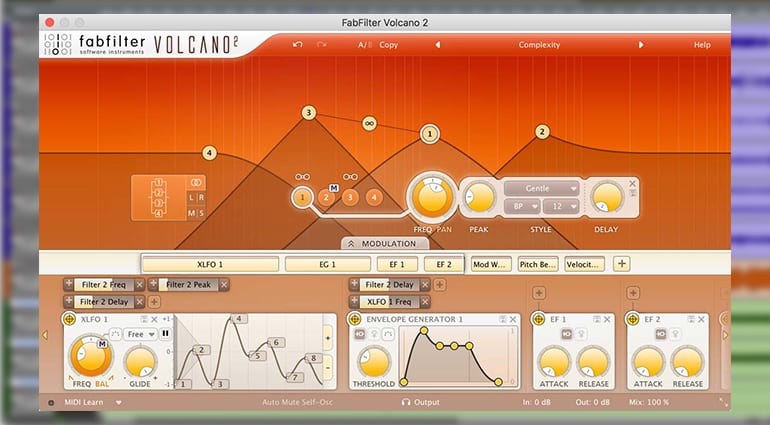Select filter button 4
This screenshot has height=425, width=770.
pos(374,198)
